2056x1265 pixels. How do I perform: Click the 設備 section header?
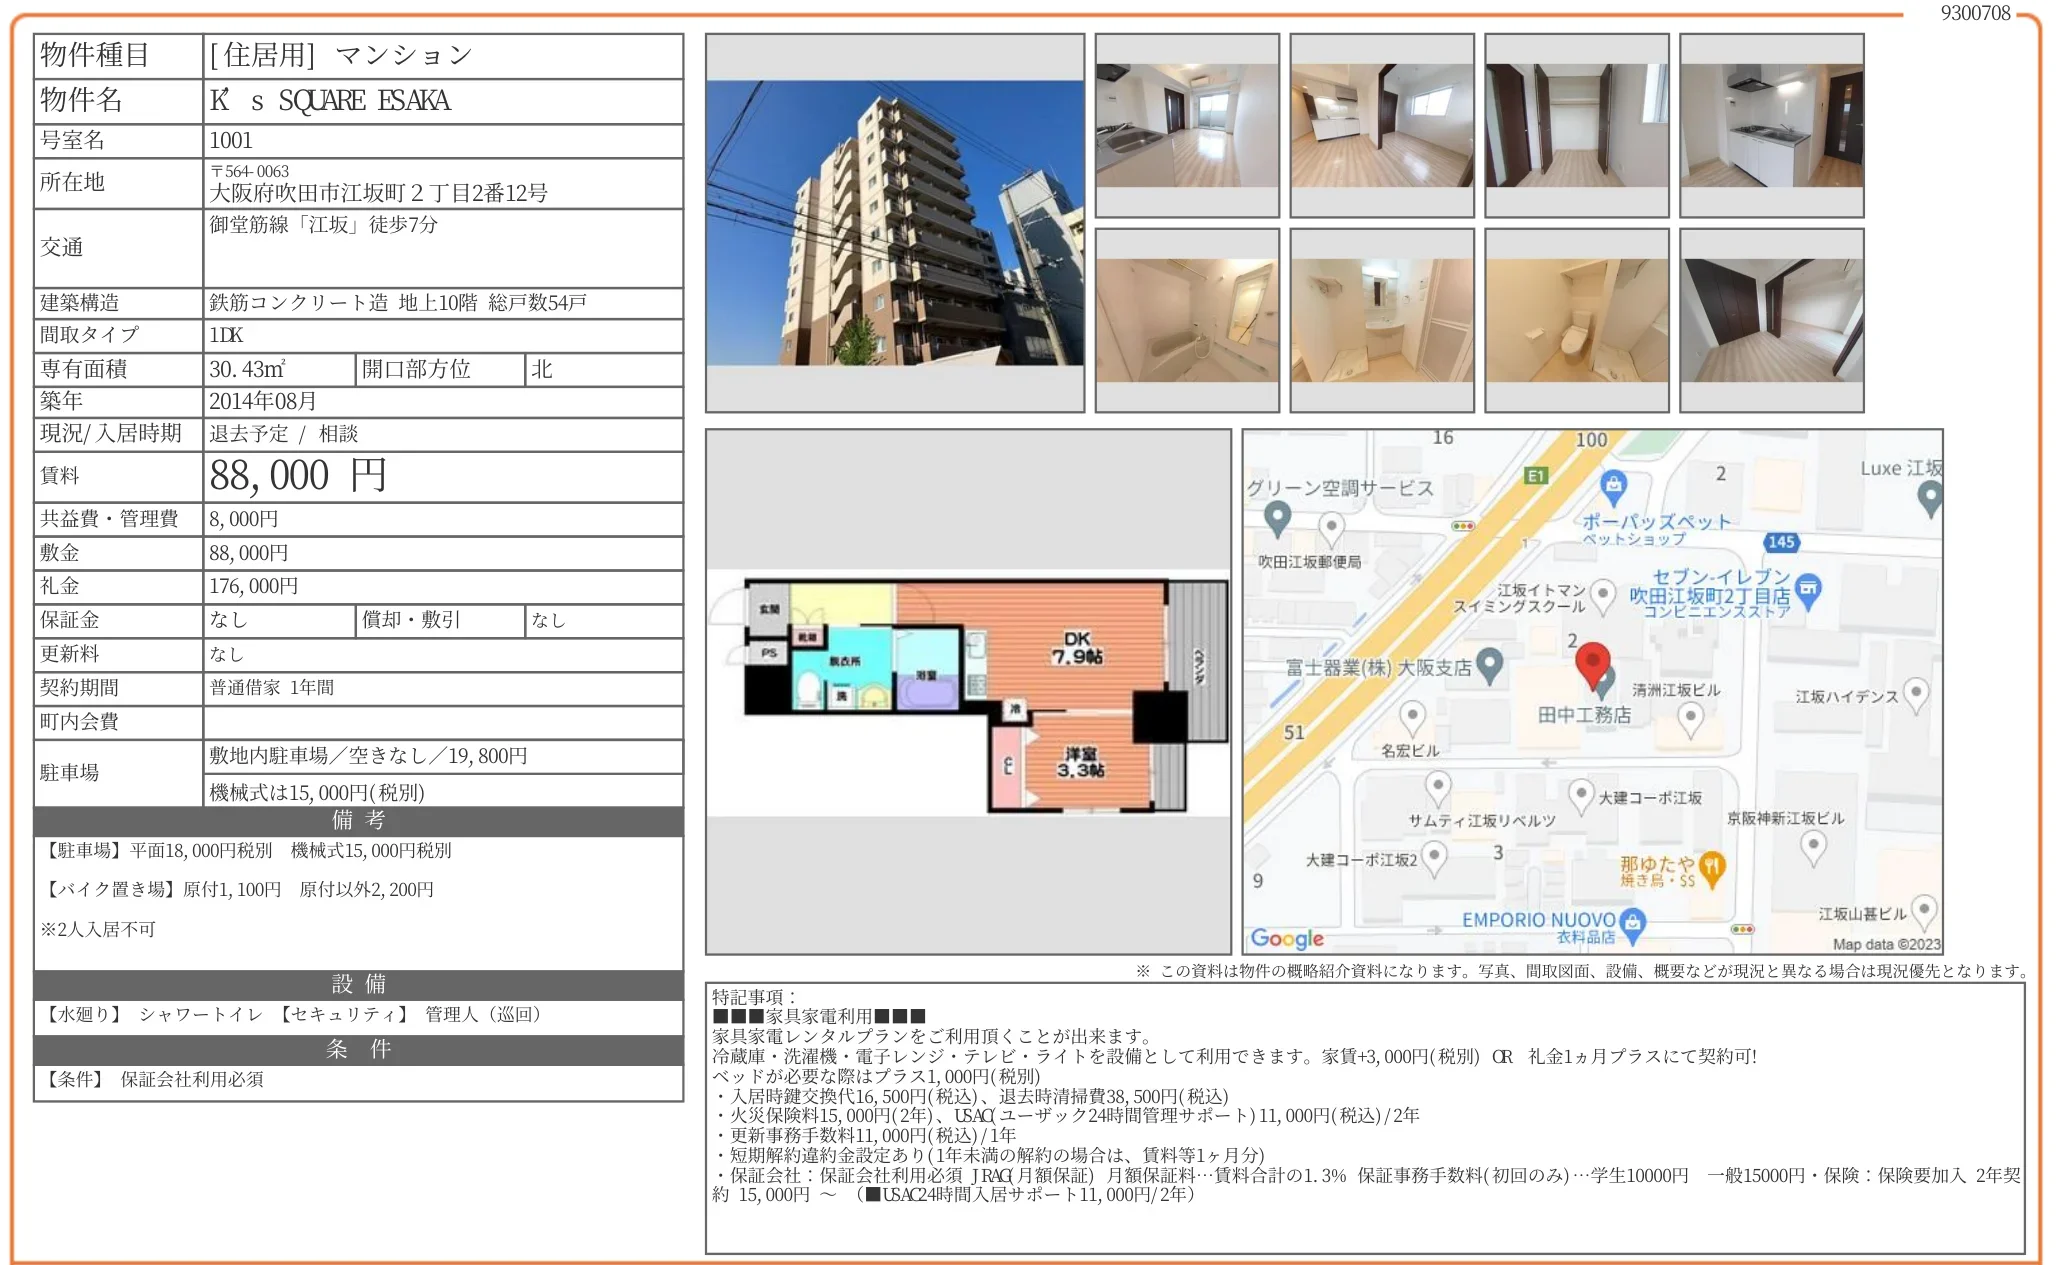point(358,984)
